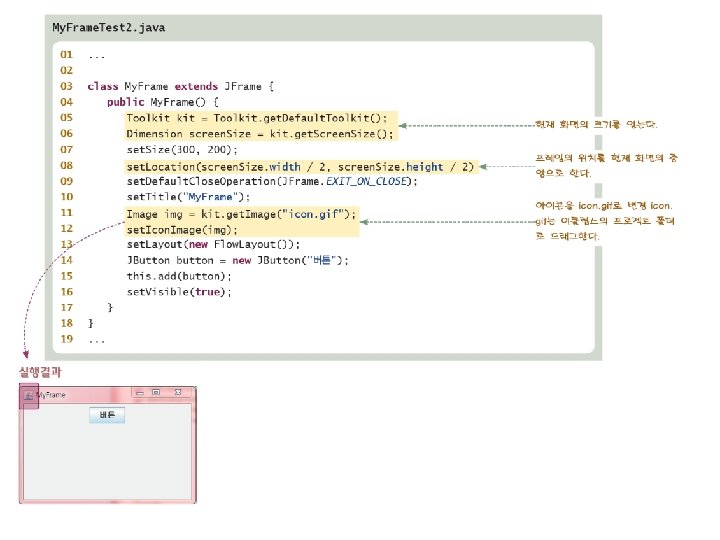Click the line 'Toolkit kit = Toolkit.getDefaultToolkit();'

[257, 118]
